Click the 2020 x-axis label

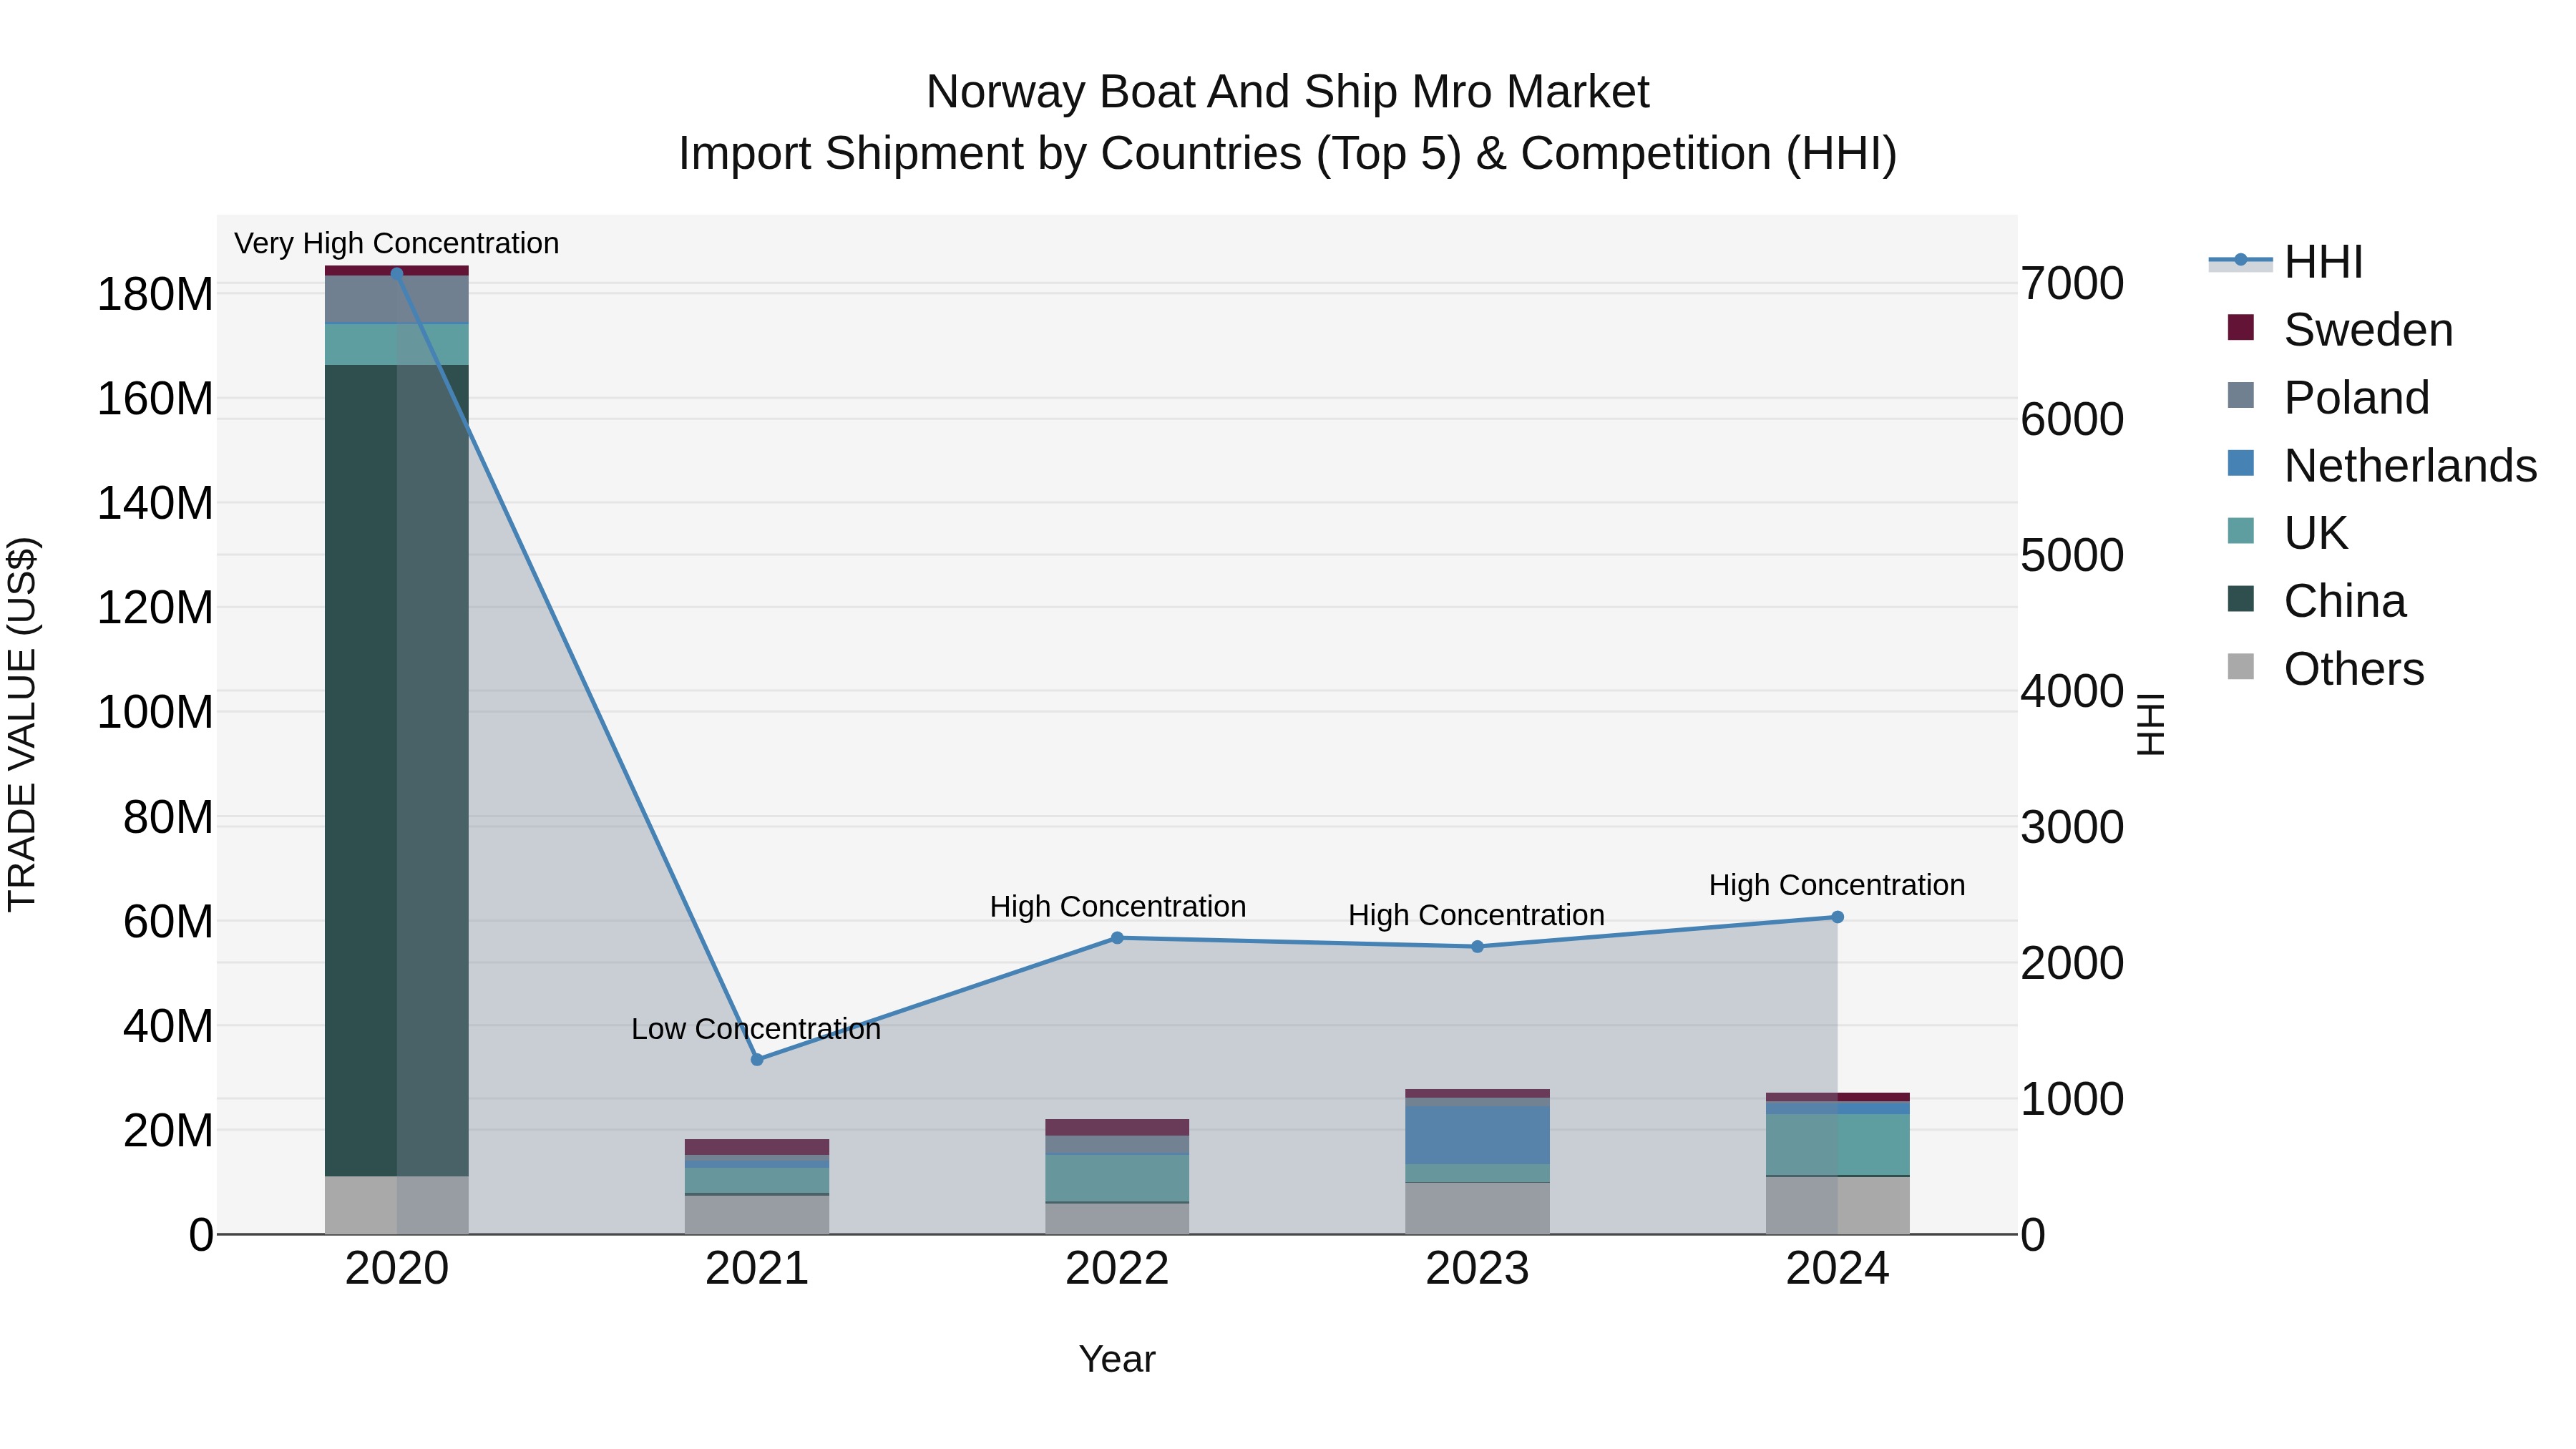click(x=397, y=1269)
